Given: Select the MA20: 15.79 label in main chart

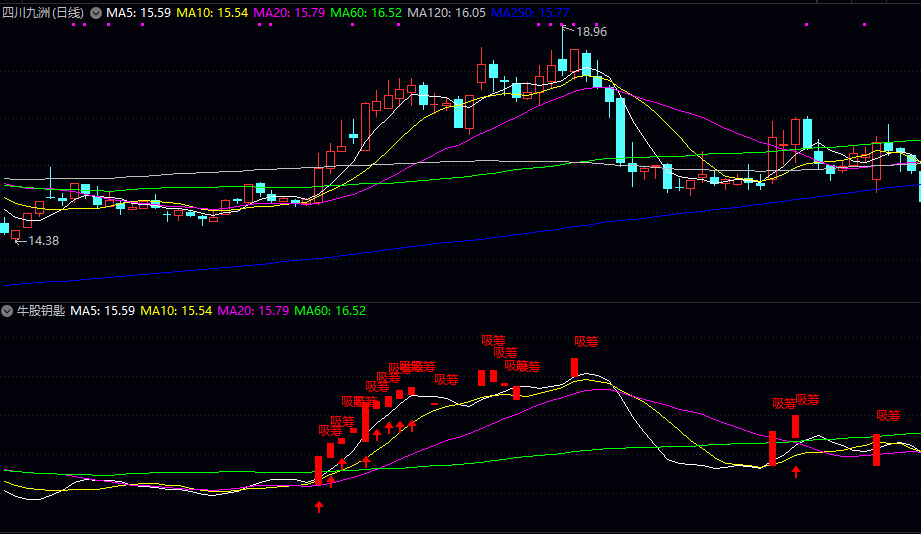Looking at the screenshot, I should 289,12.
